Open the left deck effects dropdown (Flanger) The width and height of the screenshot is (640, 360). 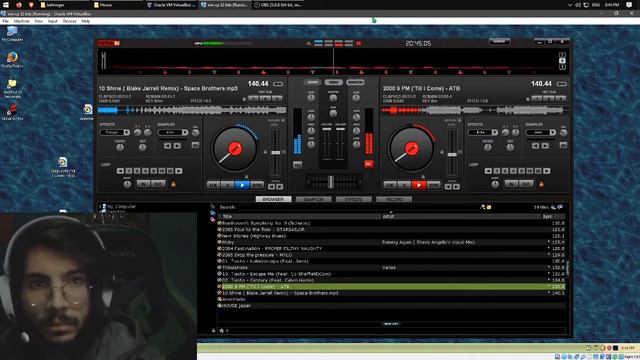click(115, 132)
